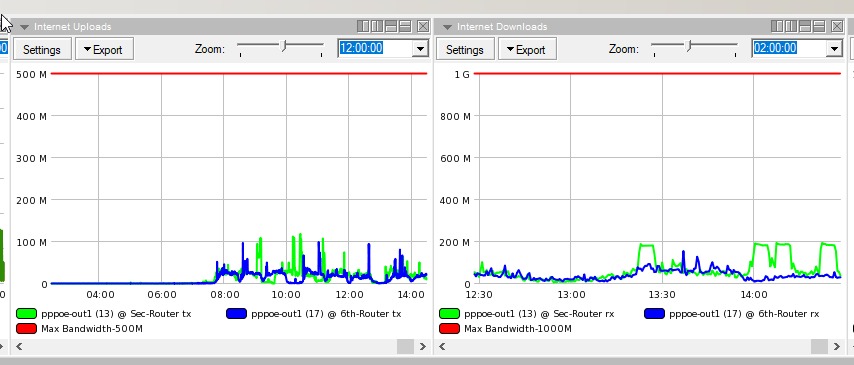Split Internet Uploads pane, new pane at bottom
The height and width of the screenshot is (365, 854).
[405, 26]
